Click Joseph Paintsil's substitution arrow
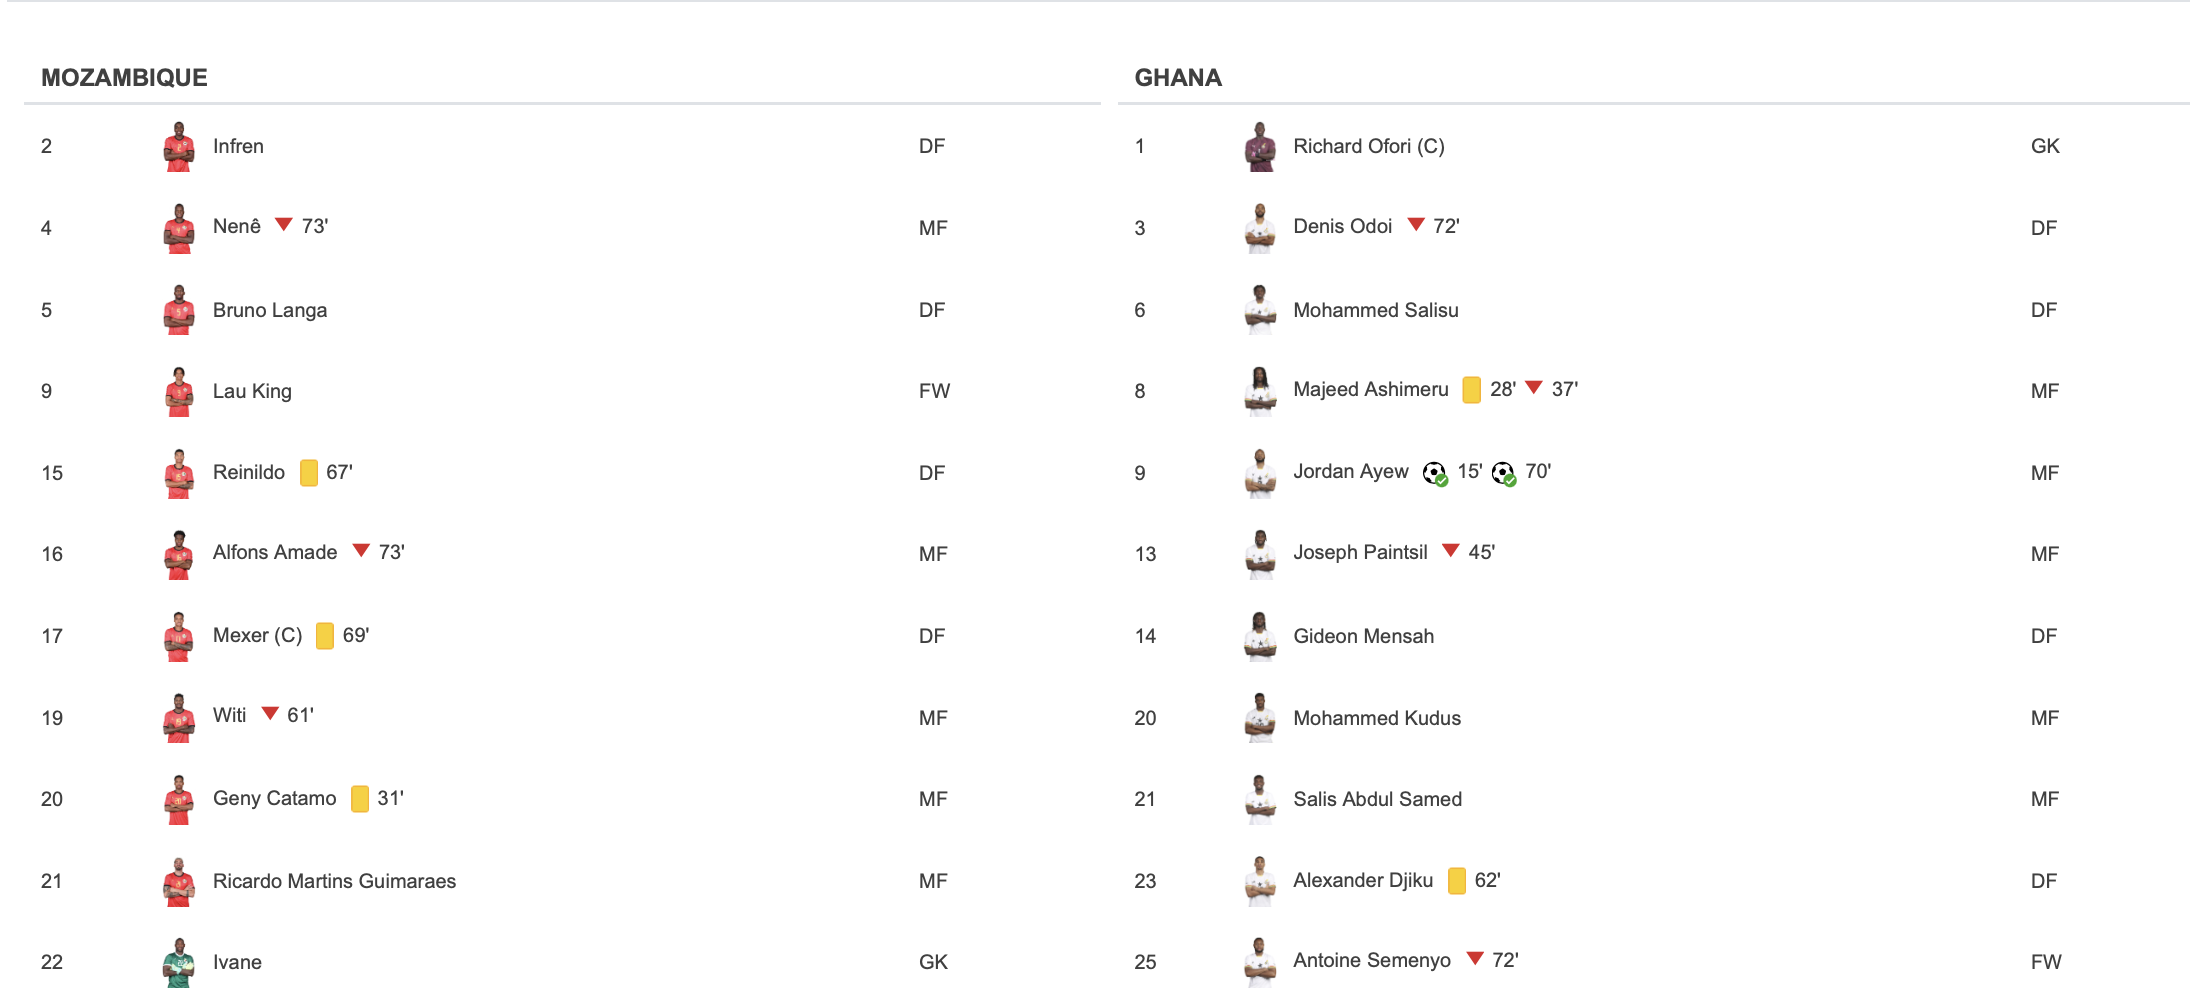The width and height of the screenshot is (2190, 994). (x=1451, y=551)
